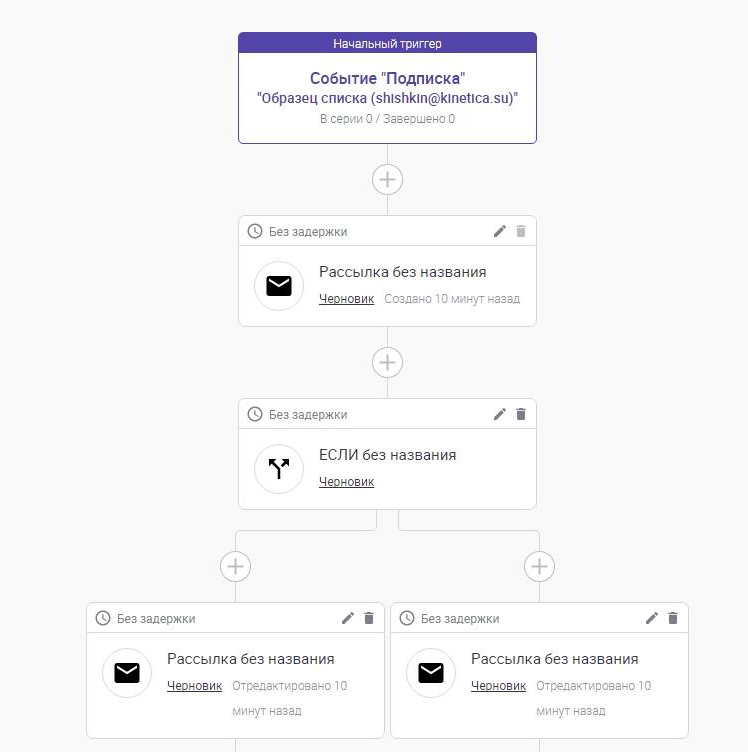Click Без задержки label on ЕСЛИ step

click(x=308, y=414)
